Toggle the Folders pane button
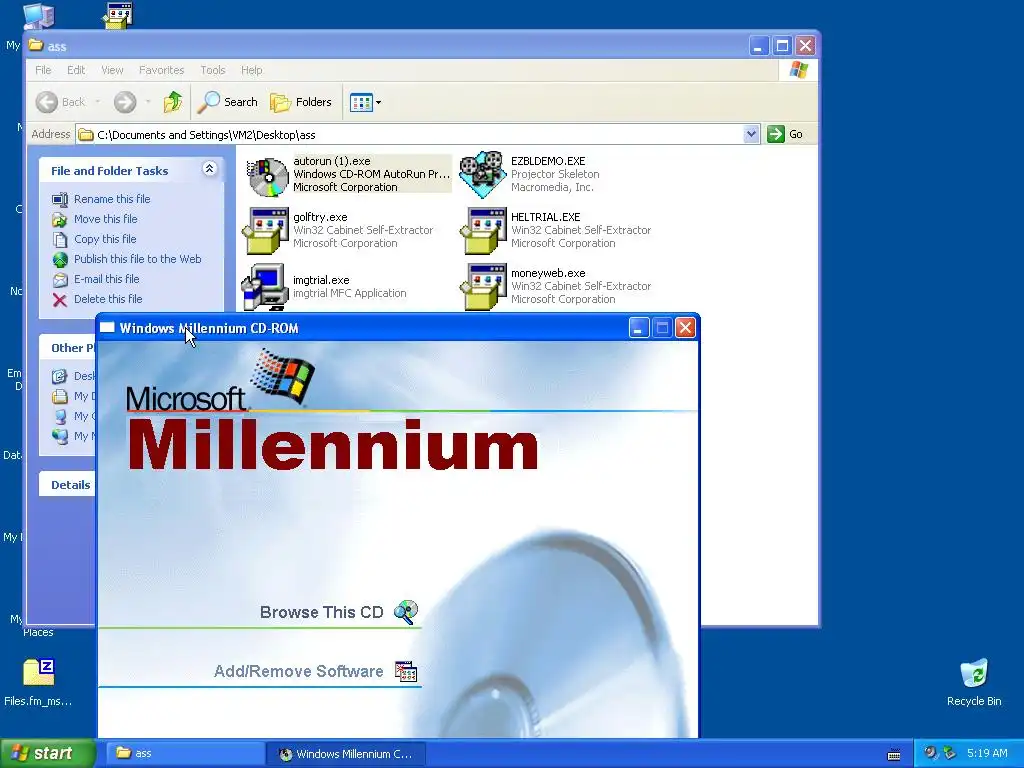This screenshot has width=1024, height=768. [301, 102]
